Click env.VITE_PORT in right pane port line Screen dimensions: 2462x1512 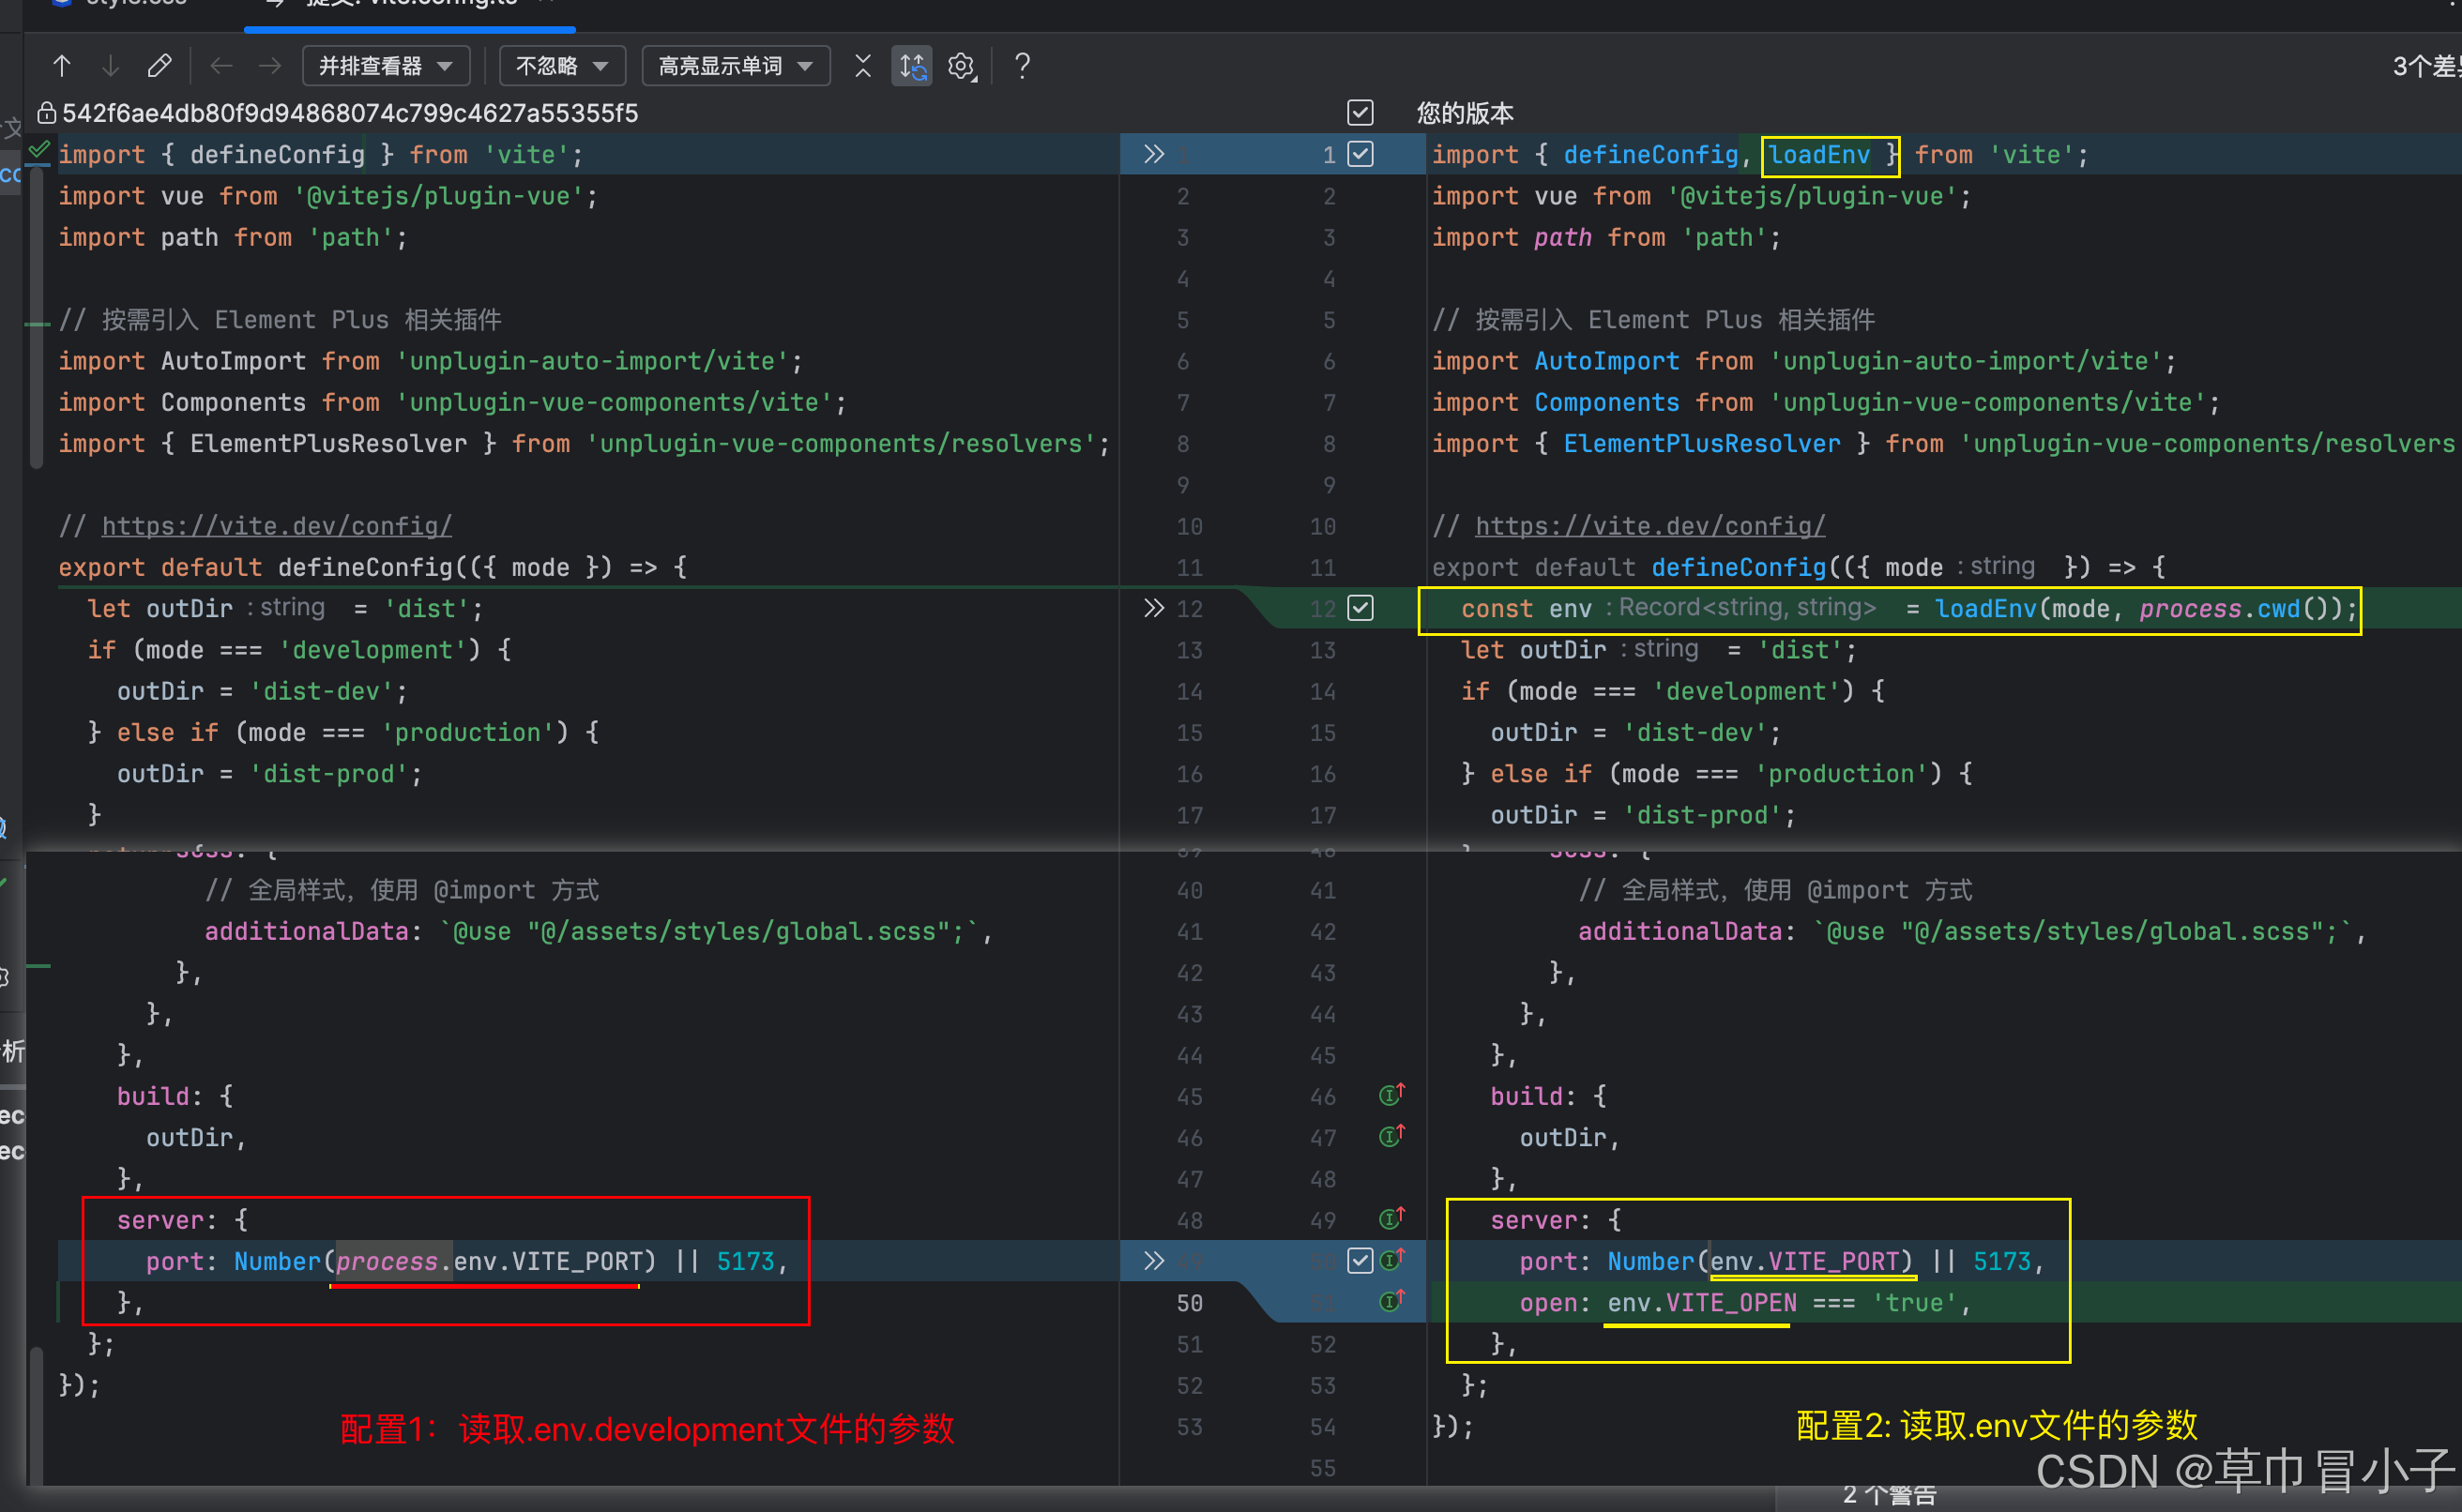1804,1261
